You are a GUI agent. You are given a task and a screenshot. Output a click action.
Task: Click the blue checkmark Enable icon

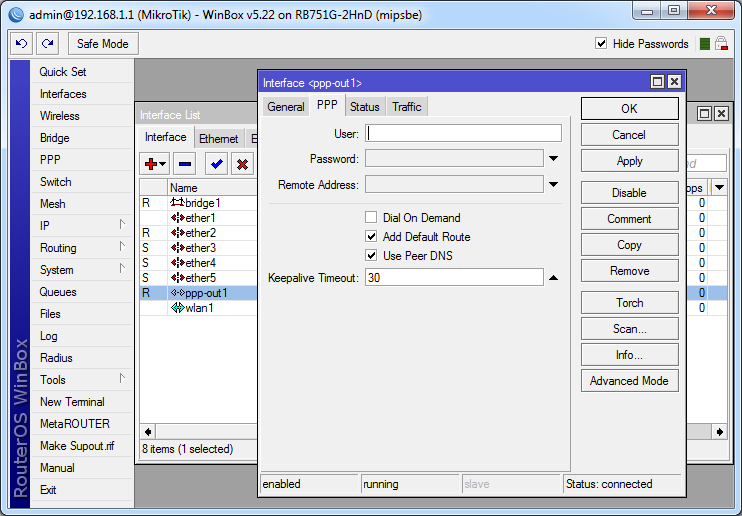(x=217, y=164)
